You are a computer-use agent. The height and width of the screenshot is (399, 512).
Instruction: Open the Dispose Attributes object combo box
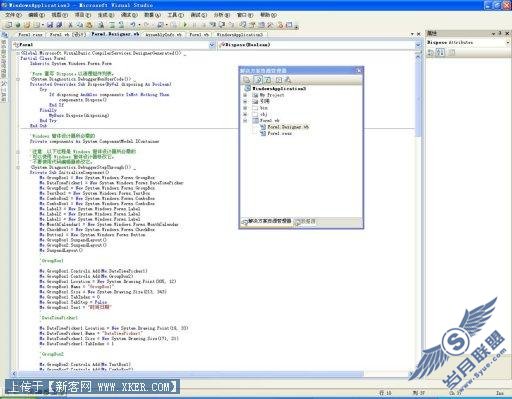[x=468, y=43]
